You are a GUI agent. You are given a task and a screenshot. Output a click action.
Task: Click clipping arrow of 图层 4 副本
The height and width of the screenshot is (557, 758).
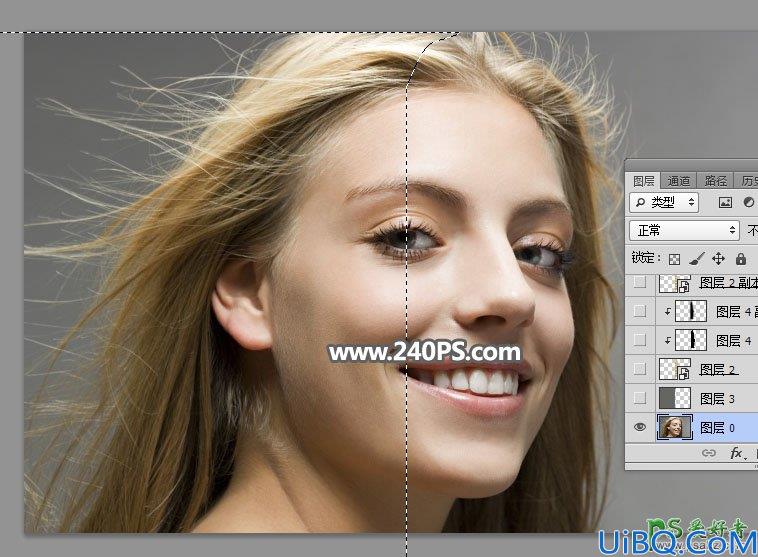click(668, 311)
